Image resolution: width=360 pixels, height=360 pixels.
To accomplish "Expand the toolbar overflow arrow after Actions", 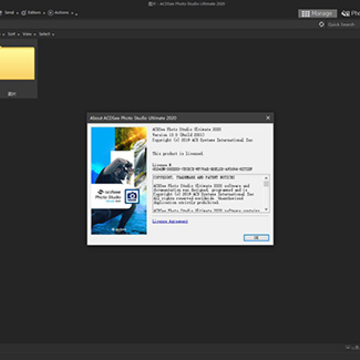I will [x=76, y=14].
